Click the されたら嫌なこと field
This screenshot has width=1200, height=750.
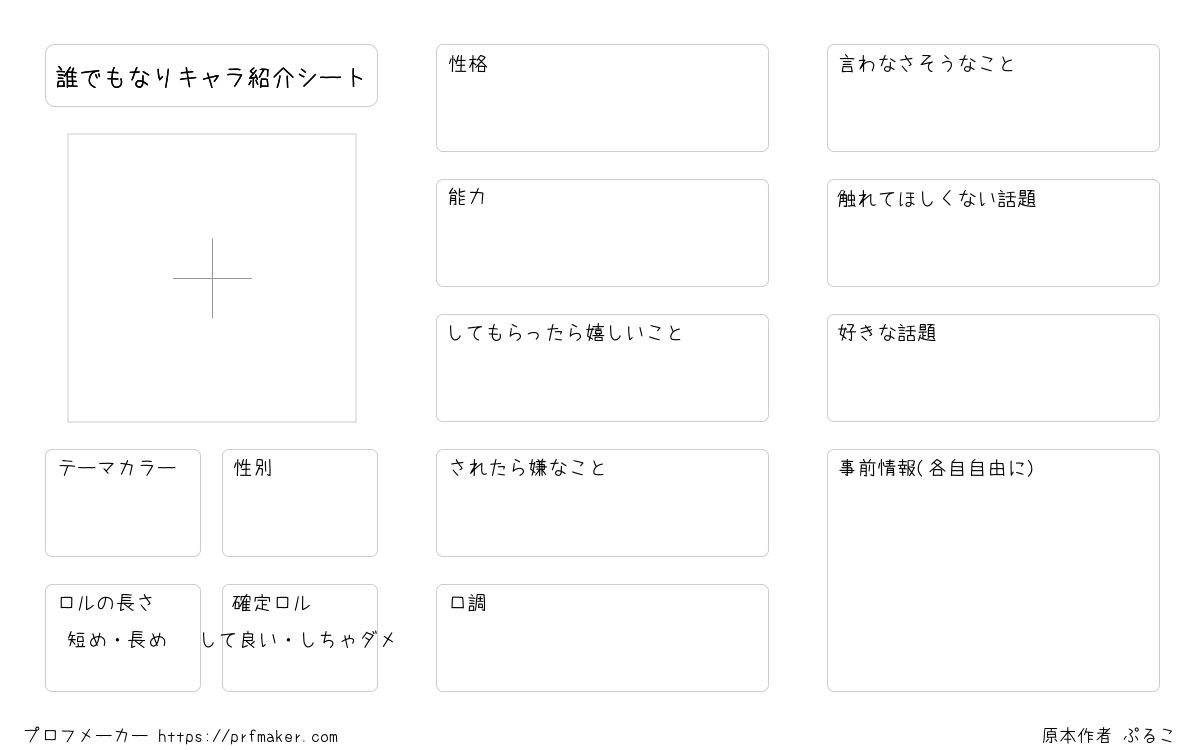602,503
